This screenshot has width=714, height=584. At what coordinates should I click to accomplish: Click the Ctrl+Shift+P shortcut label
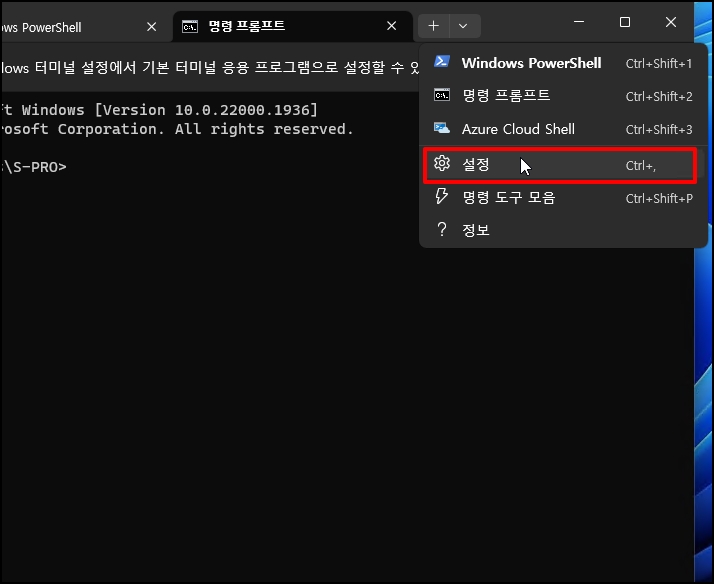(x=659, y=198)
